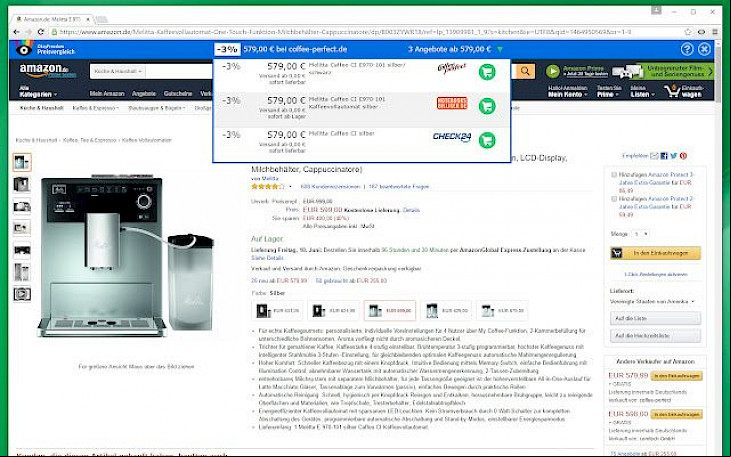Open Gutscheine nav item
Image resolution: width=731 pixels, height=457 pixels.
(178, 93)
